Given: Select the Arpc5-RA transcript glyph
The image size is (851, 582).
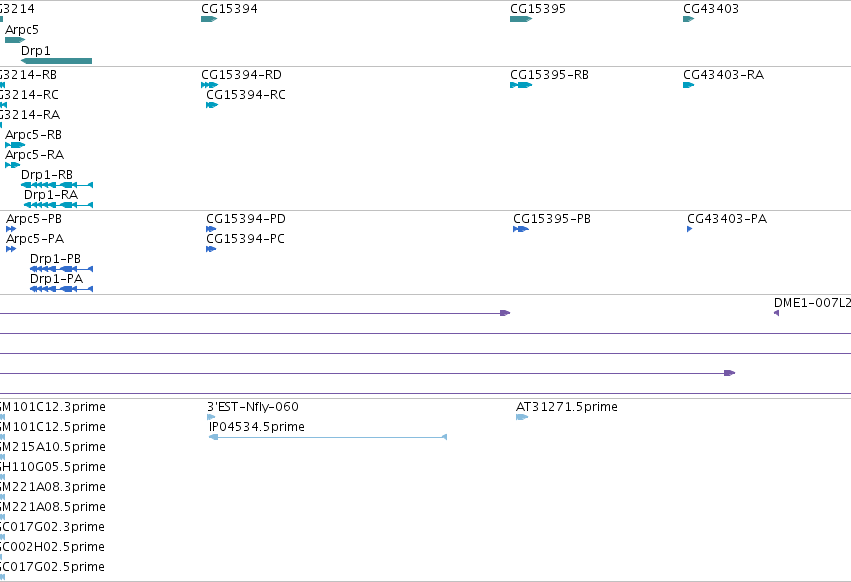Looking at the screenshot, I should coord(12,165).
